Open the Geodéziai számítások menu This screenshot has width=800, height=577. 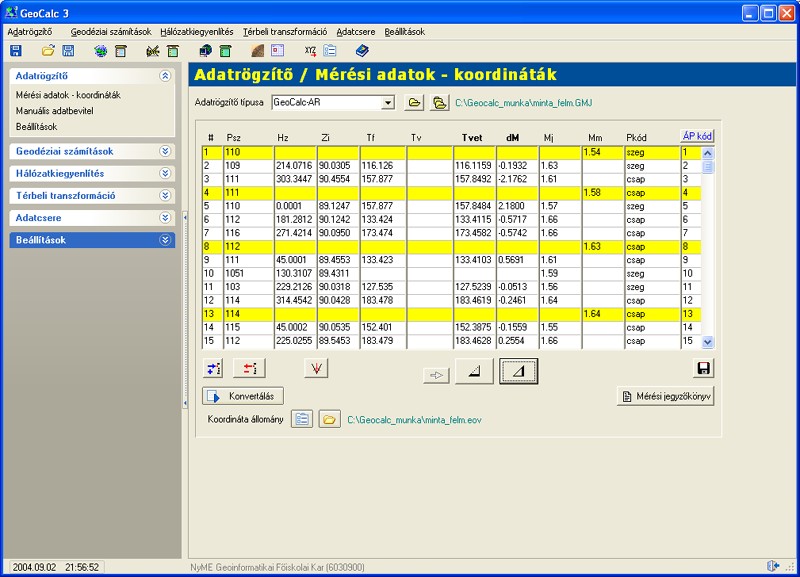111,32
